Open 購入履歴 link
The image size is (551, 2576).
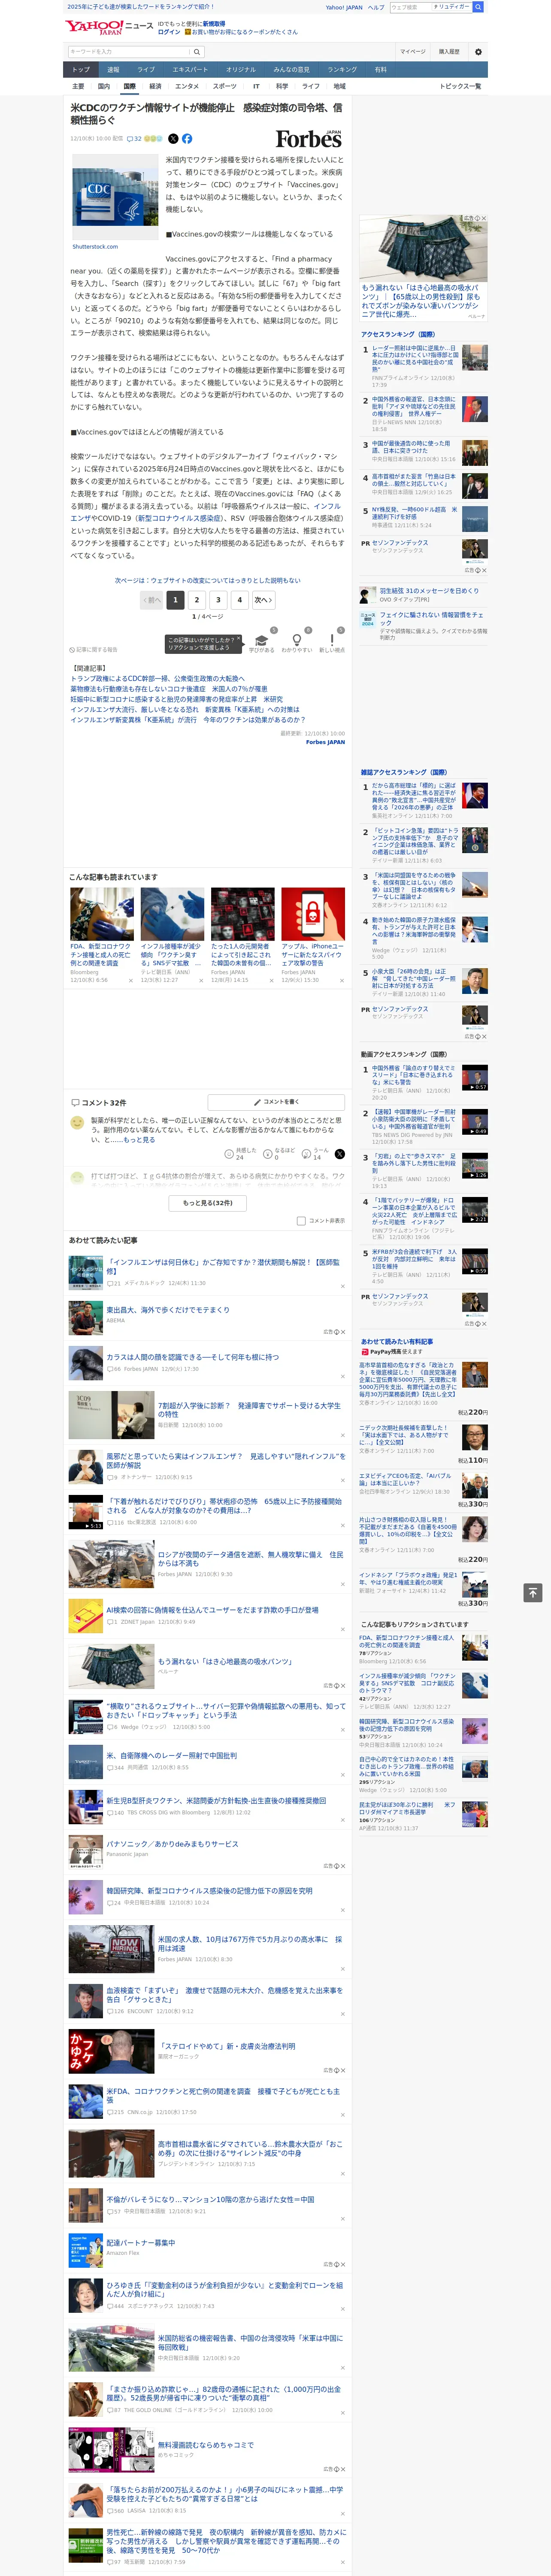[x=449, y=52]
